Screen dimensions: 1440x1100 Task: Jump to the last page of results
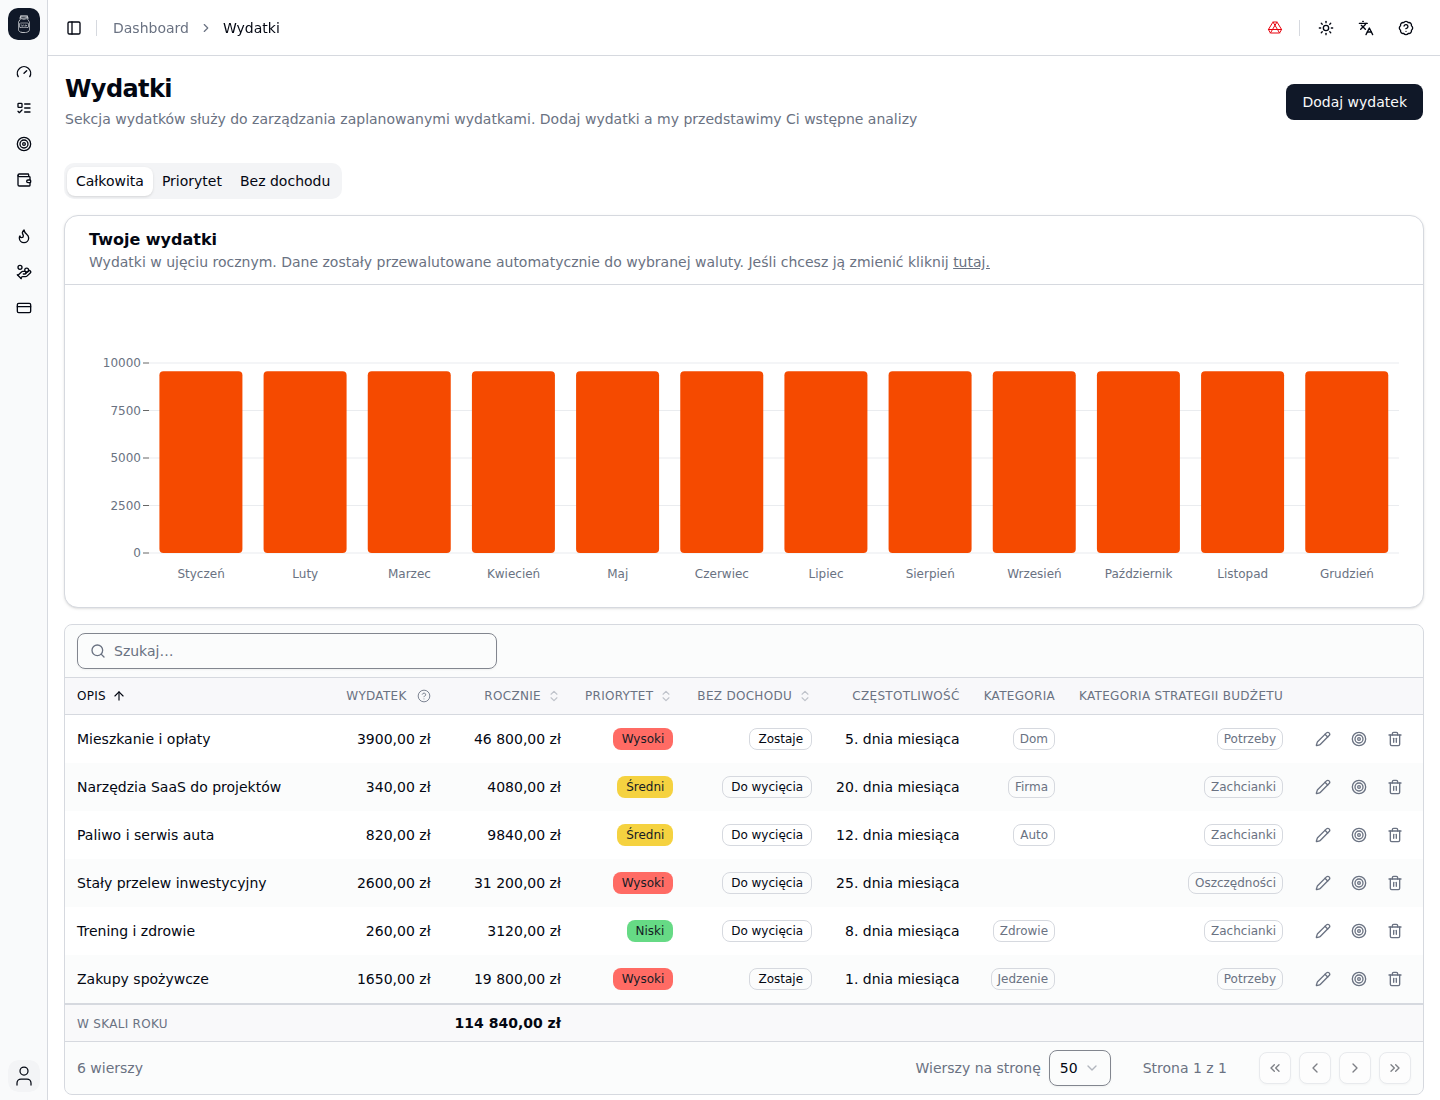click(1395, 1068)
